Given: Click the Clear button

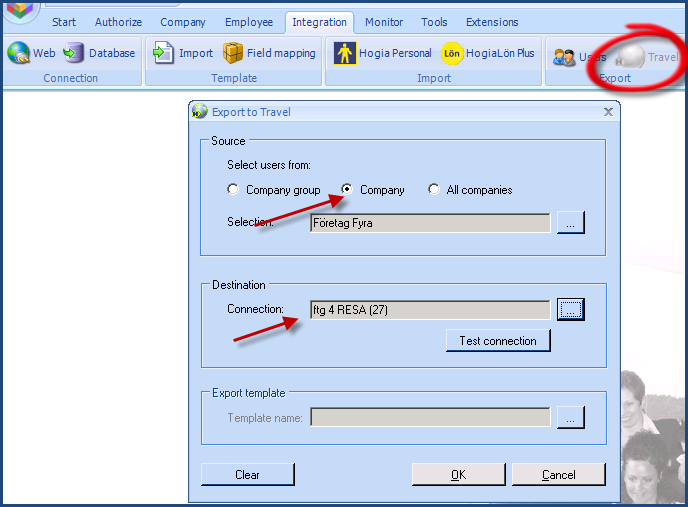Looking at the screenshot, I should [x=247, y=475].
